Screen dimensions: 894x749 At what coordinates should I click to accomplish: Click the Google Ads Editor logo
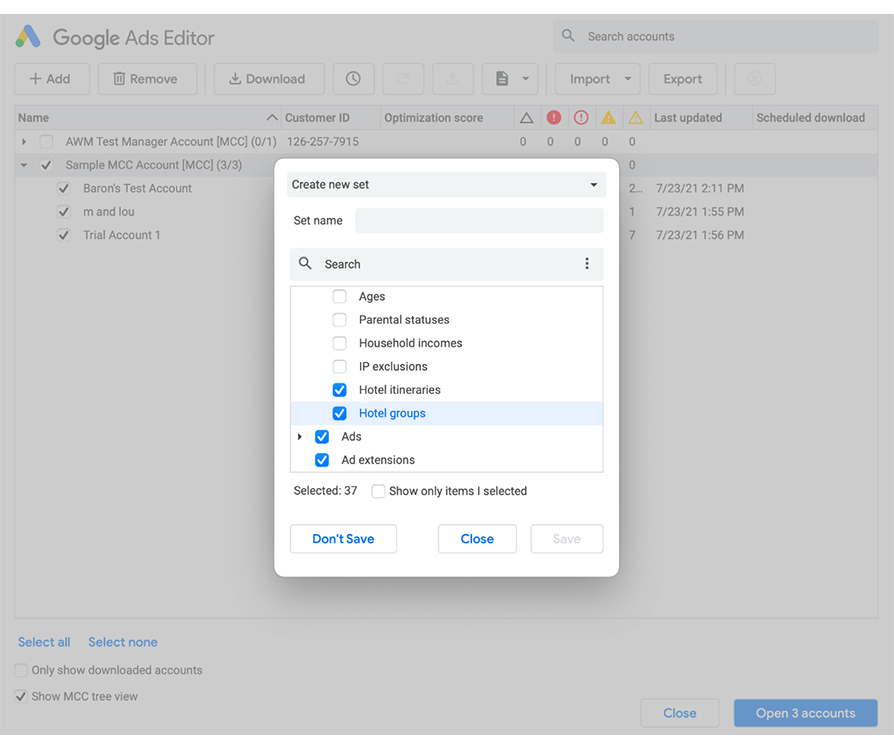pos(28,37)
